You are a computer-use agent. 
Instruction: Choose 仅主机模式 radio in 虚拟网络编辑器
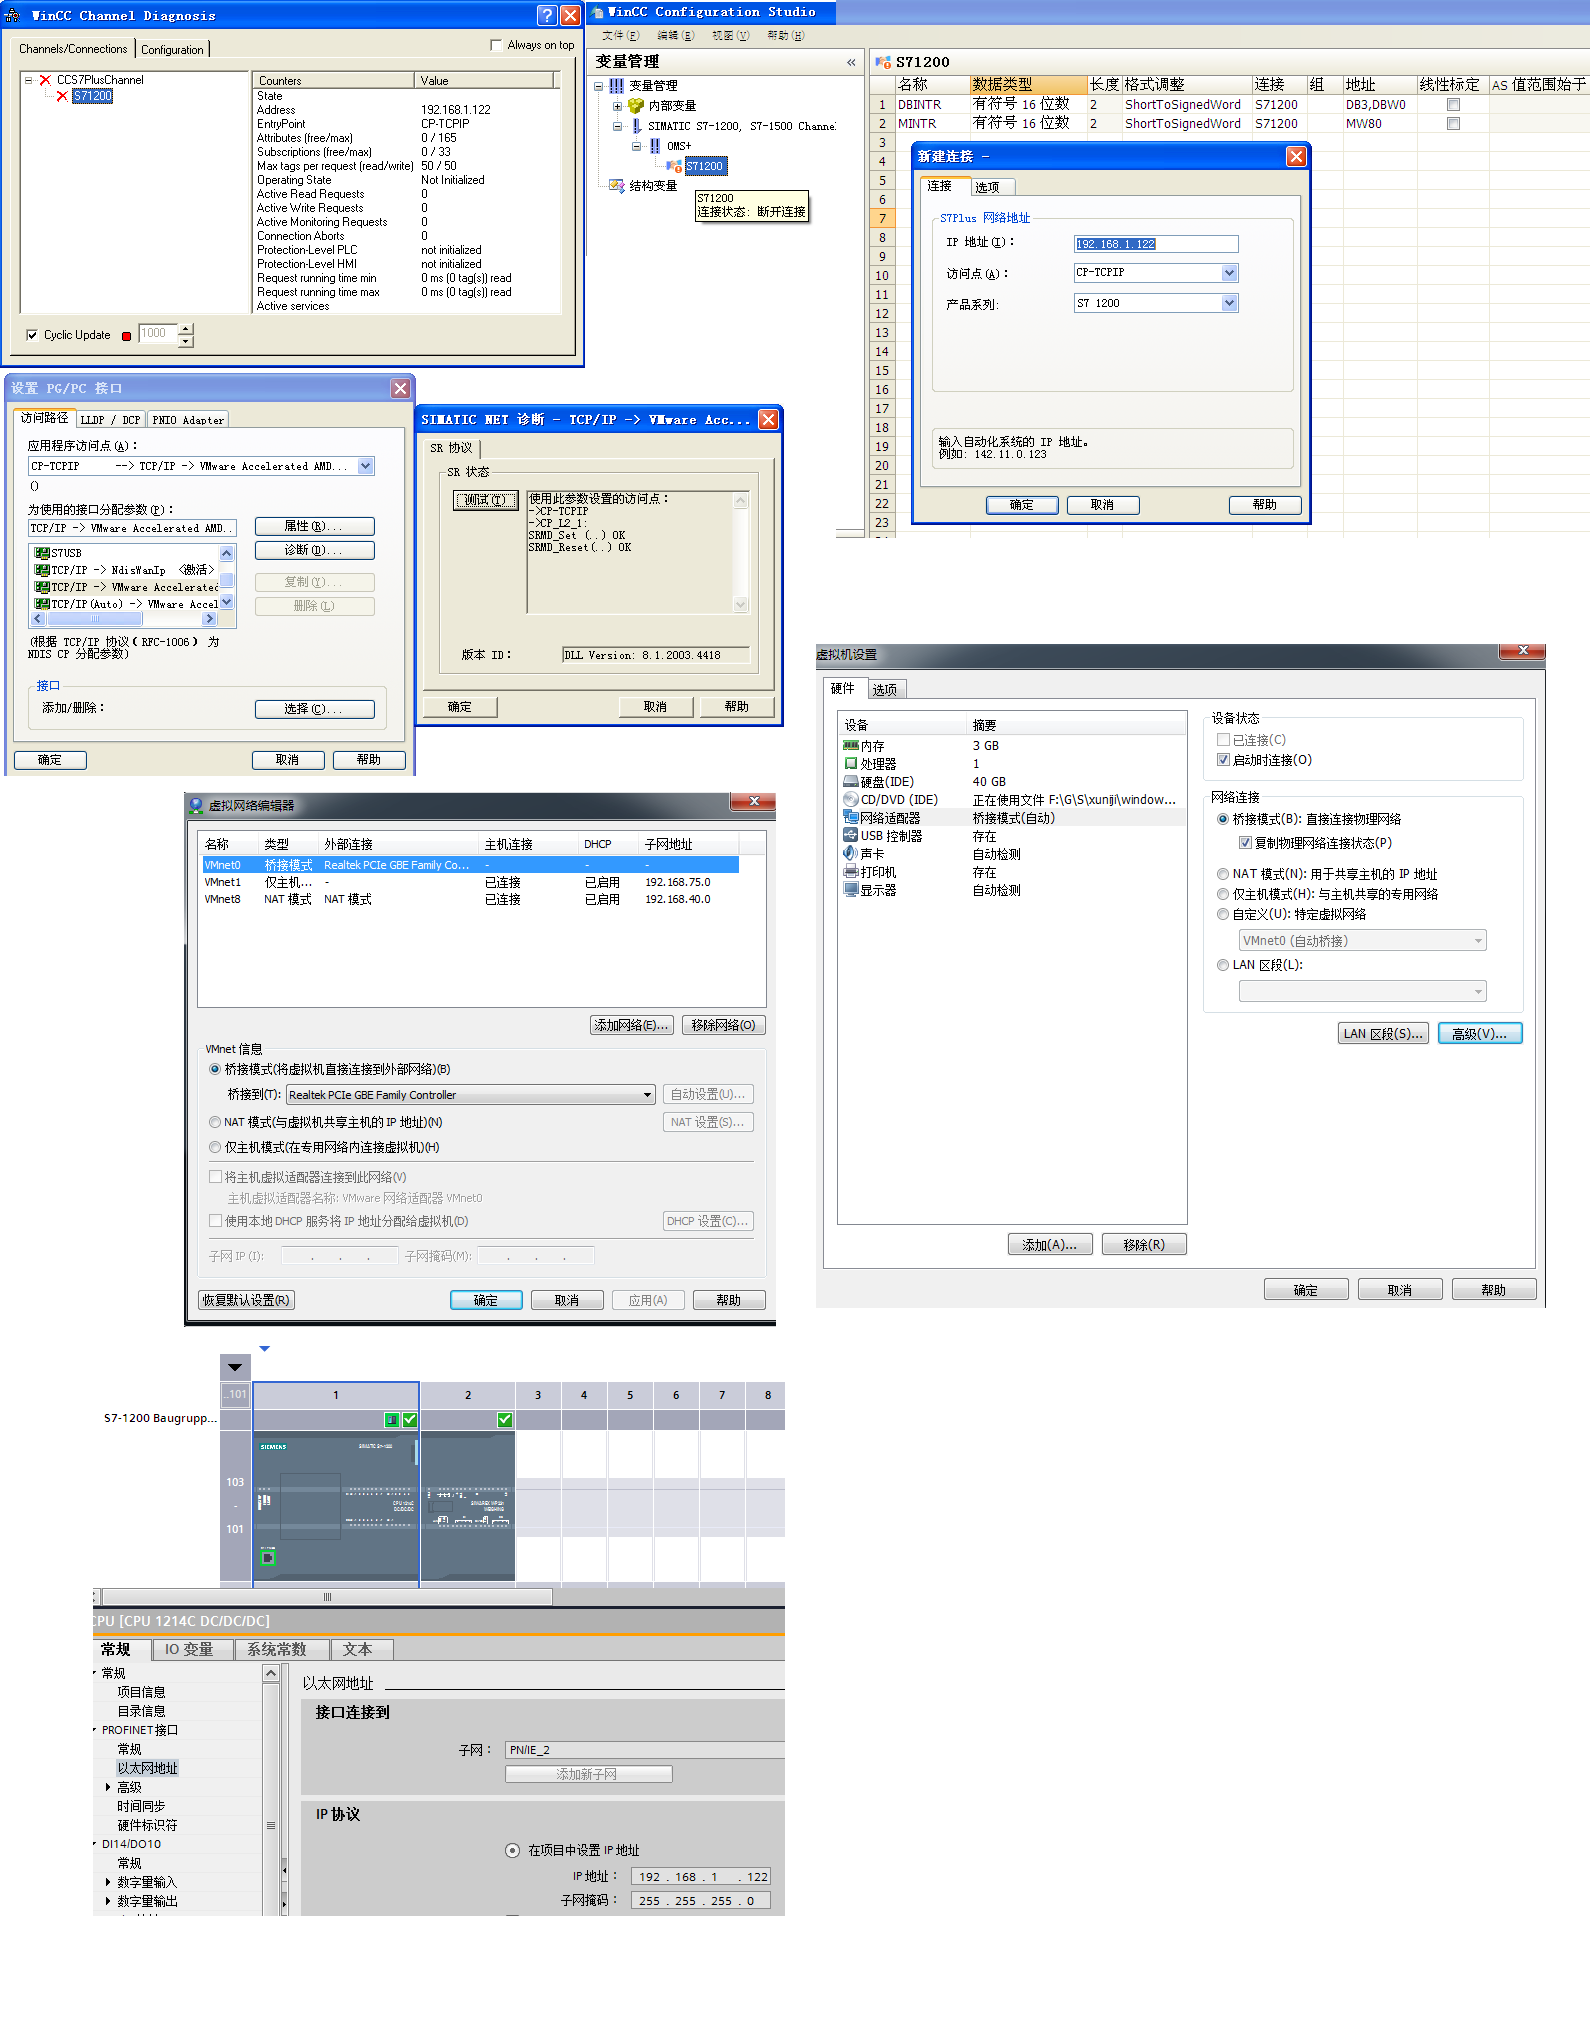coord(215,1147)
